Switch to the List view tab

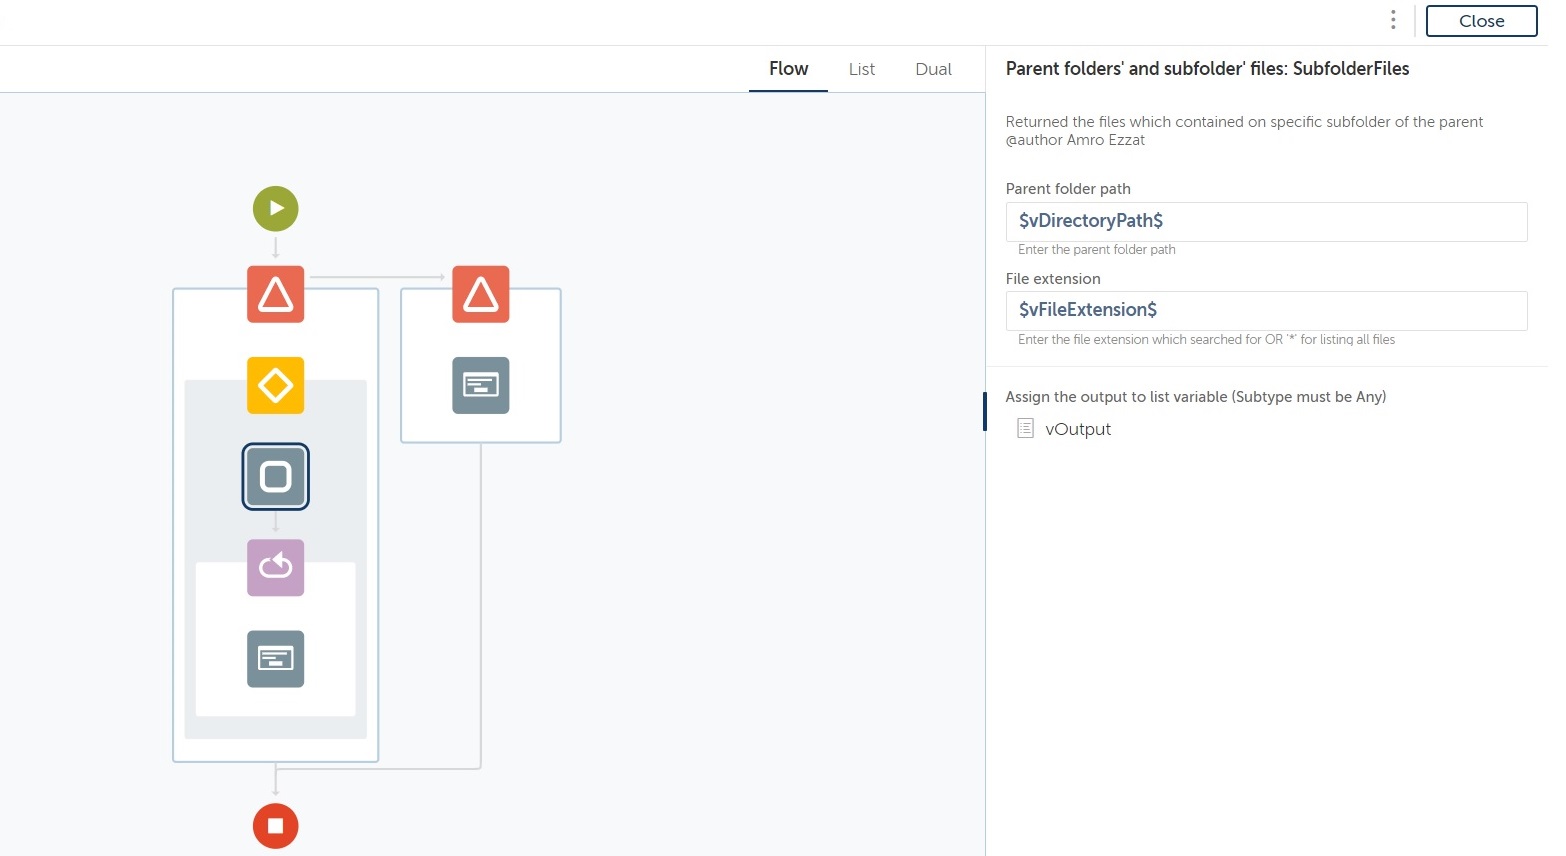click(x=862, y=69)
